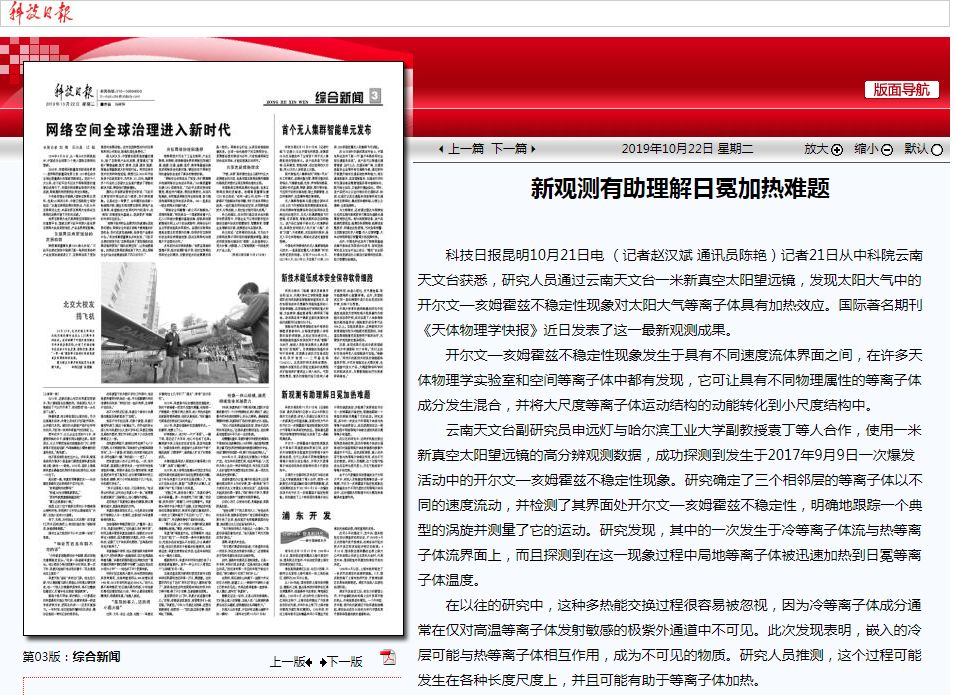Click the 科技日报 masthead on the page thumbnail
954x695 pixels.
(73, 92)
